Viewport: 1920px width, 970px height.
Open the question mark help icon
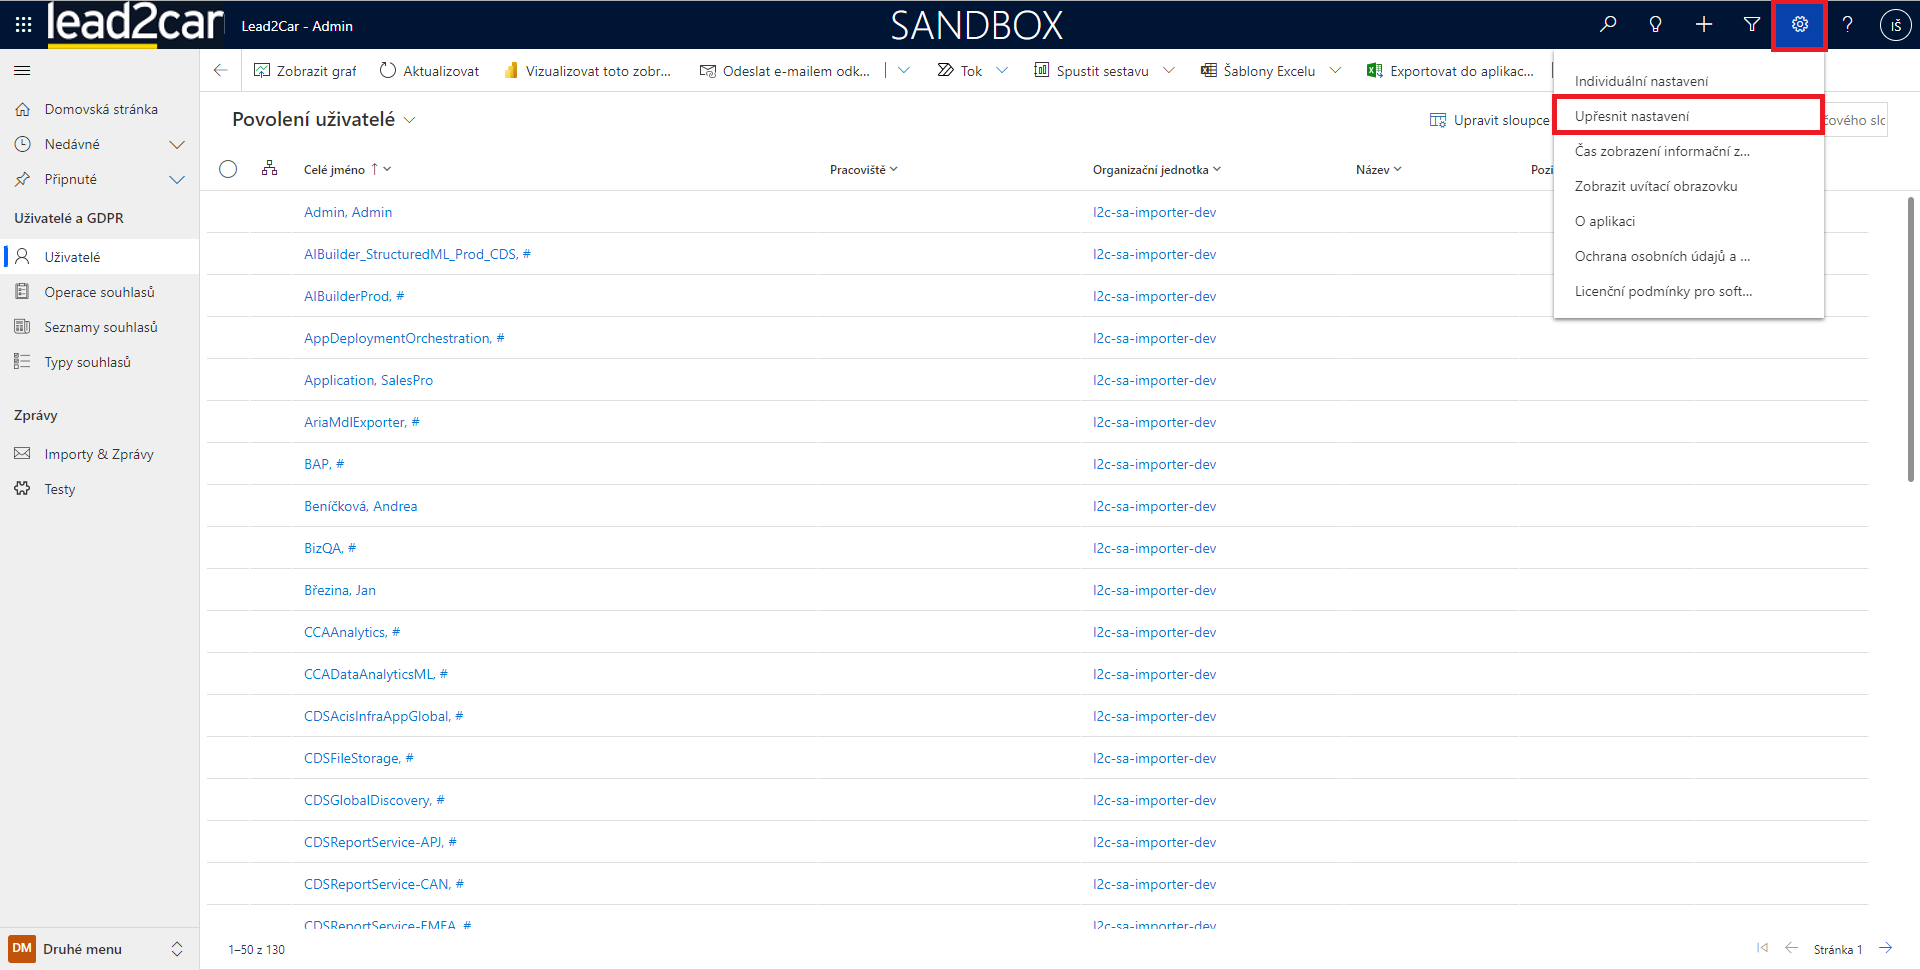point(1847,25)
